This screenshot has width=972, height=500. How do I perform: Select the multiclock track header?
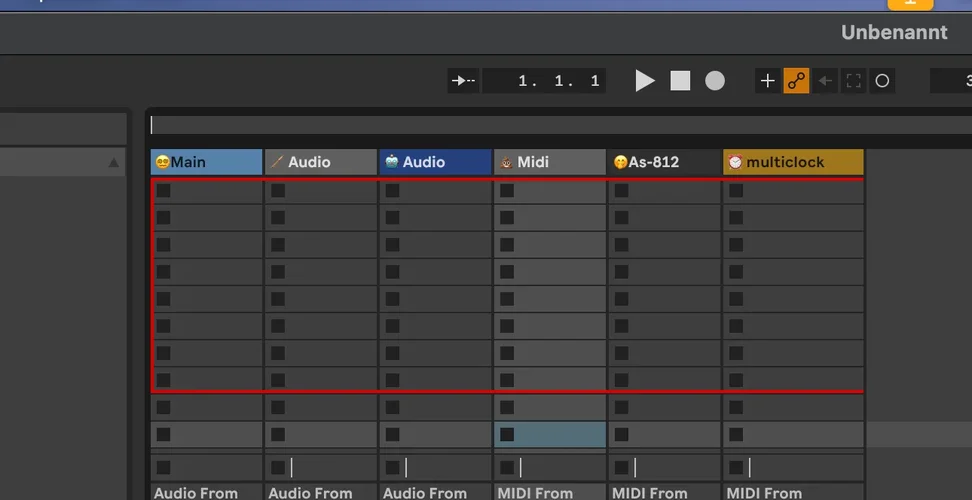pos(793,162)
